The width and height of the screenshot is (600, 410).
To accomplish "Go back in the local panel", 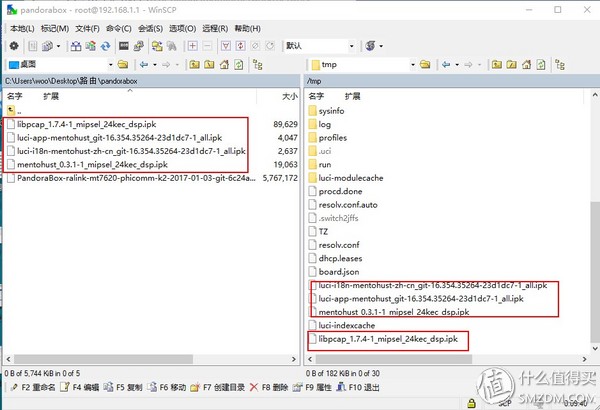I will click(144, 65).
